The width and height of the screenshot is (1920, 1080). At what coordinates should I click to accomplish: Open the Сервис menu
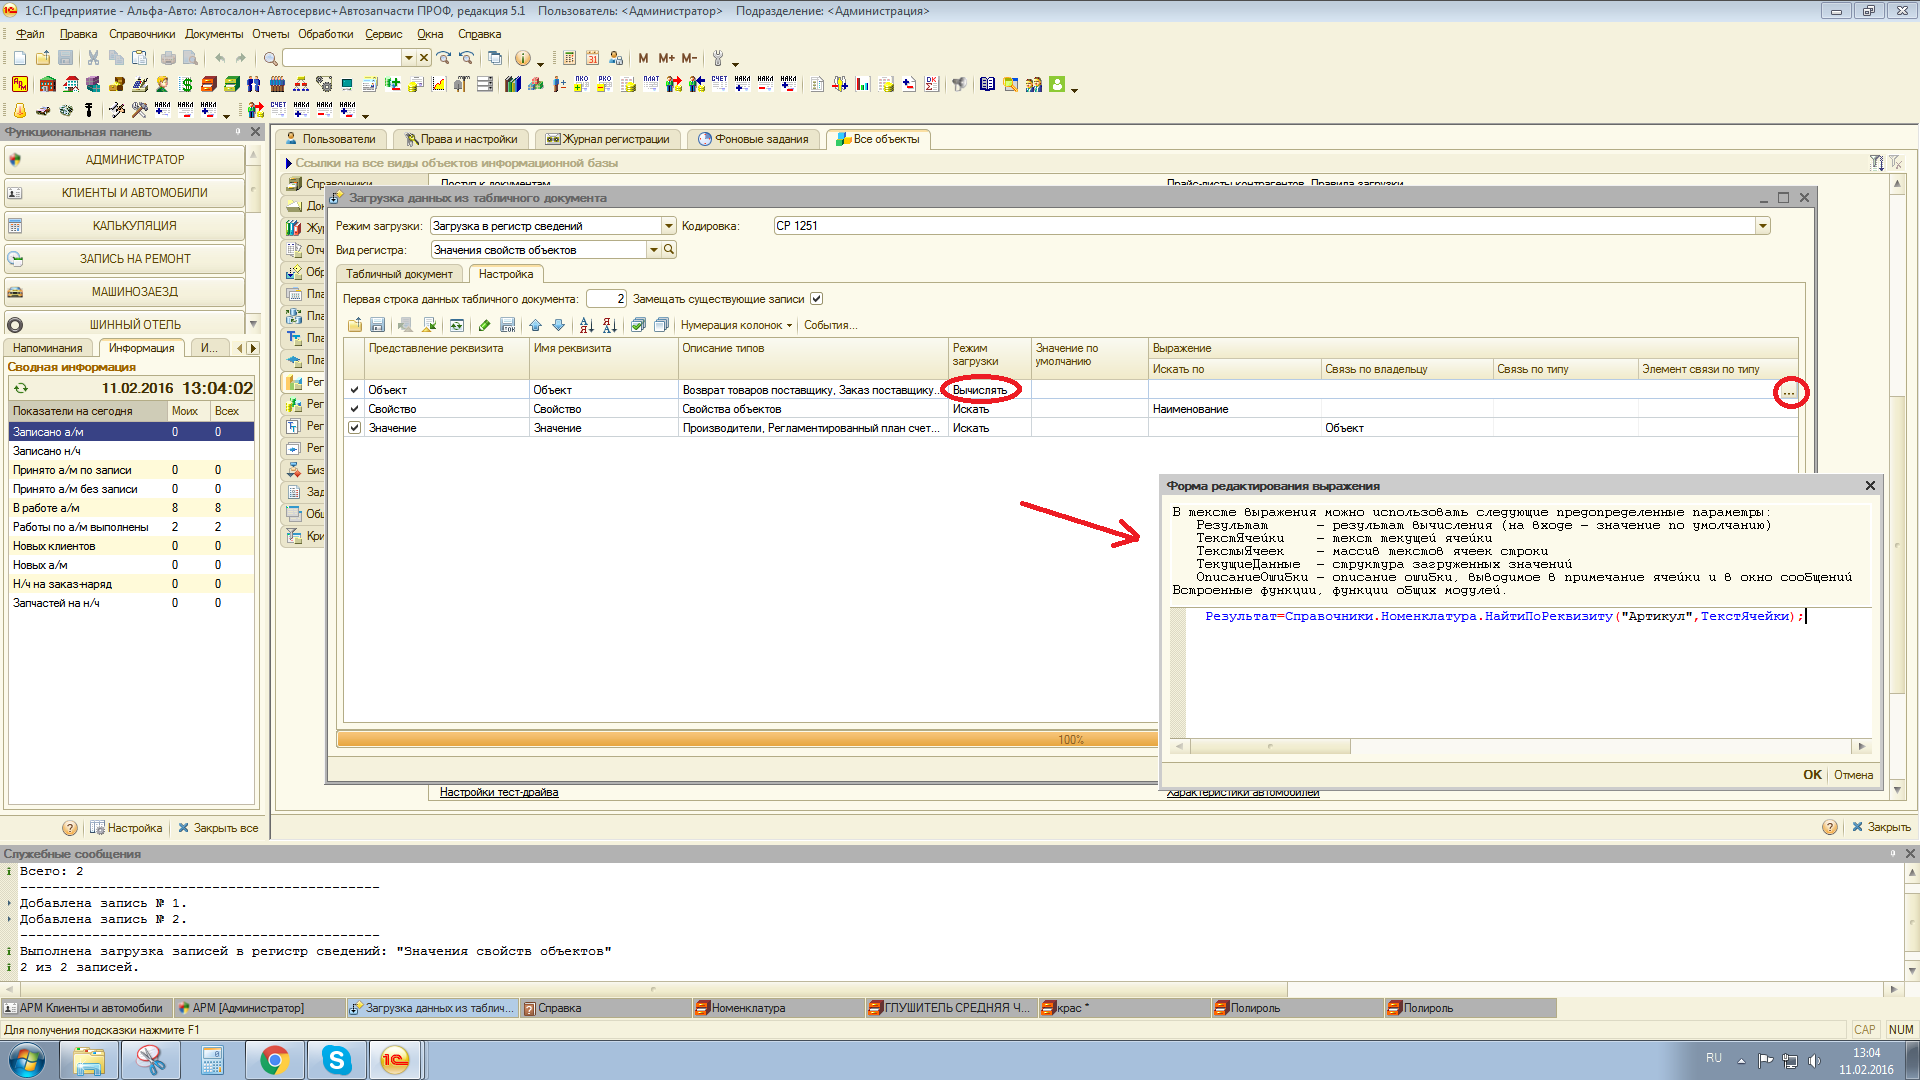[x=384, y=34]
